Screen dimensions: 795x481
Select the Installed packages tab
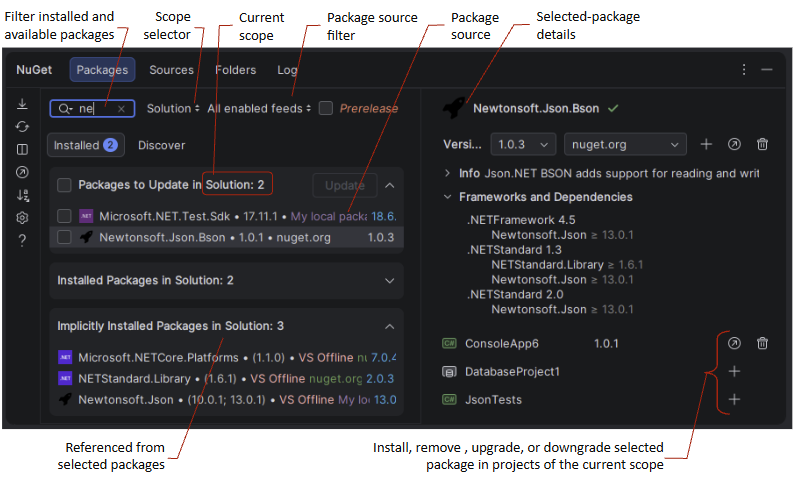[86, 145]
